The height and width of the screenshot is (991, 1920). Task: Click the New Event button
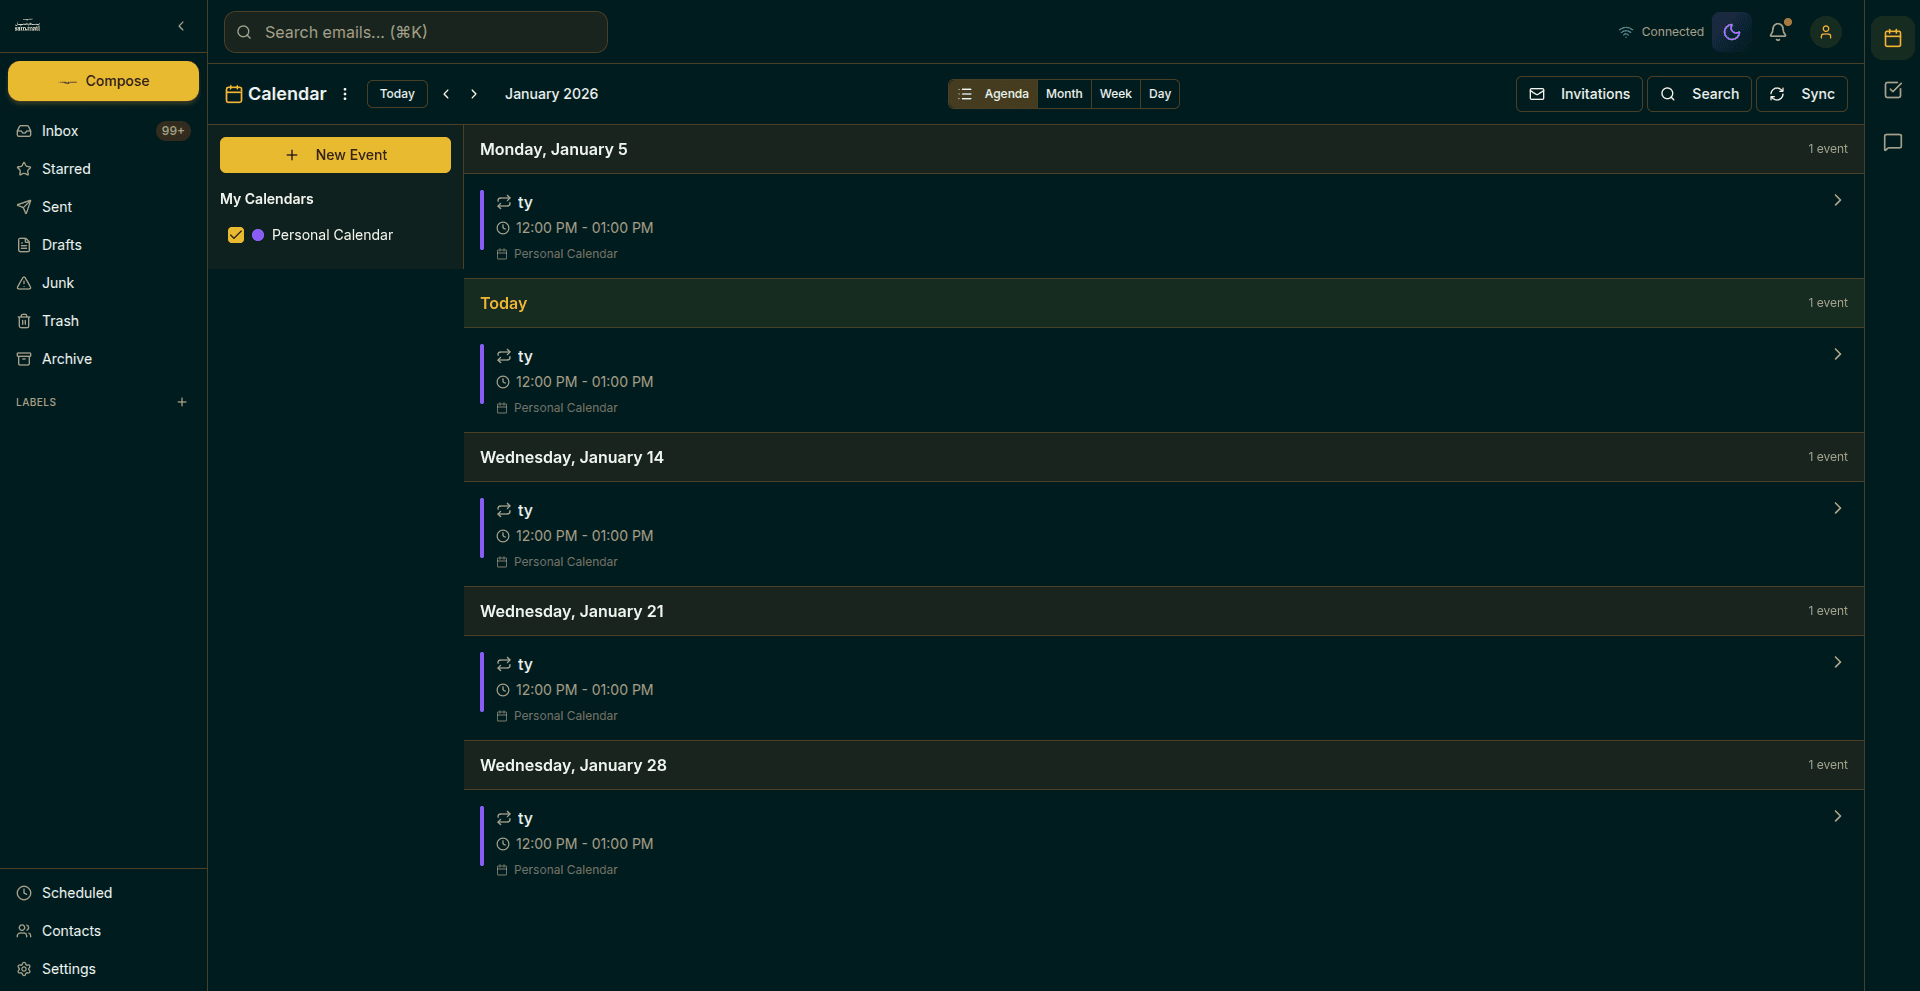point(335,155)
